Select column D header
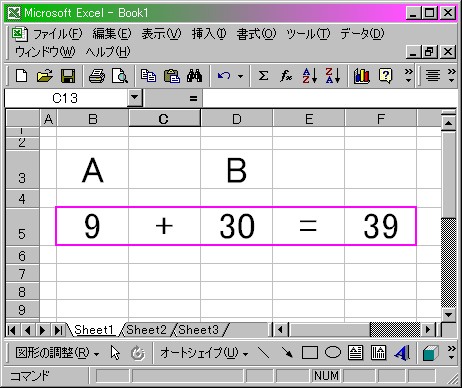The height and width of the screenshot is (388, 462). pyautogui.click(x=236, y=119)
